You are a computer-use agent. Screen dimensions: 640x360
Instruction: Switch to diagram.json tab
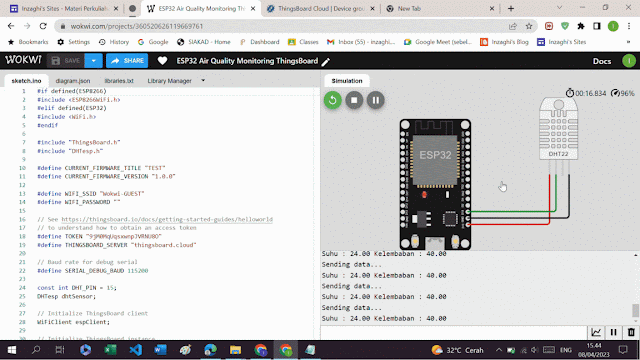pyautogui.click(x=73, y=81)
